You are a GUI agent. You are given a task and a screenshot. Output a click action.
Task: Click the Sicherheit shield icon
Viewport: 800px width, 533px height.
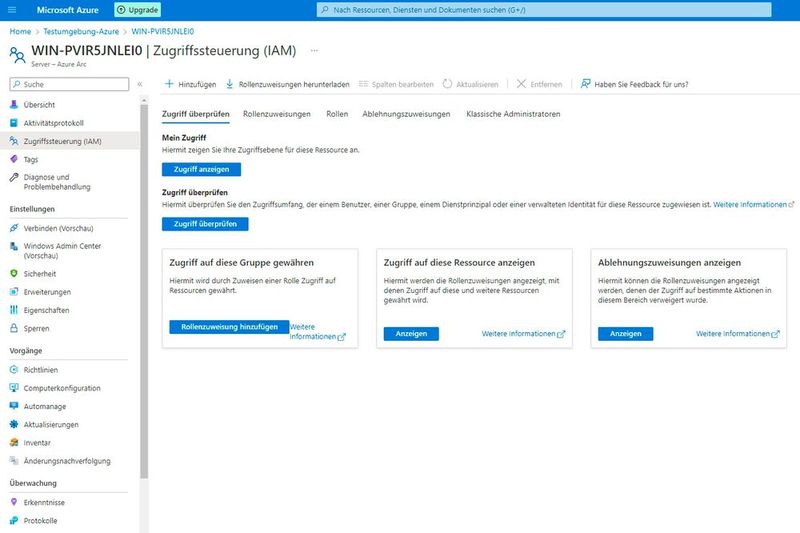click(14, 273)
